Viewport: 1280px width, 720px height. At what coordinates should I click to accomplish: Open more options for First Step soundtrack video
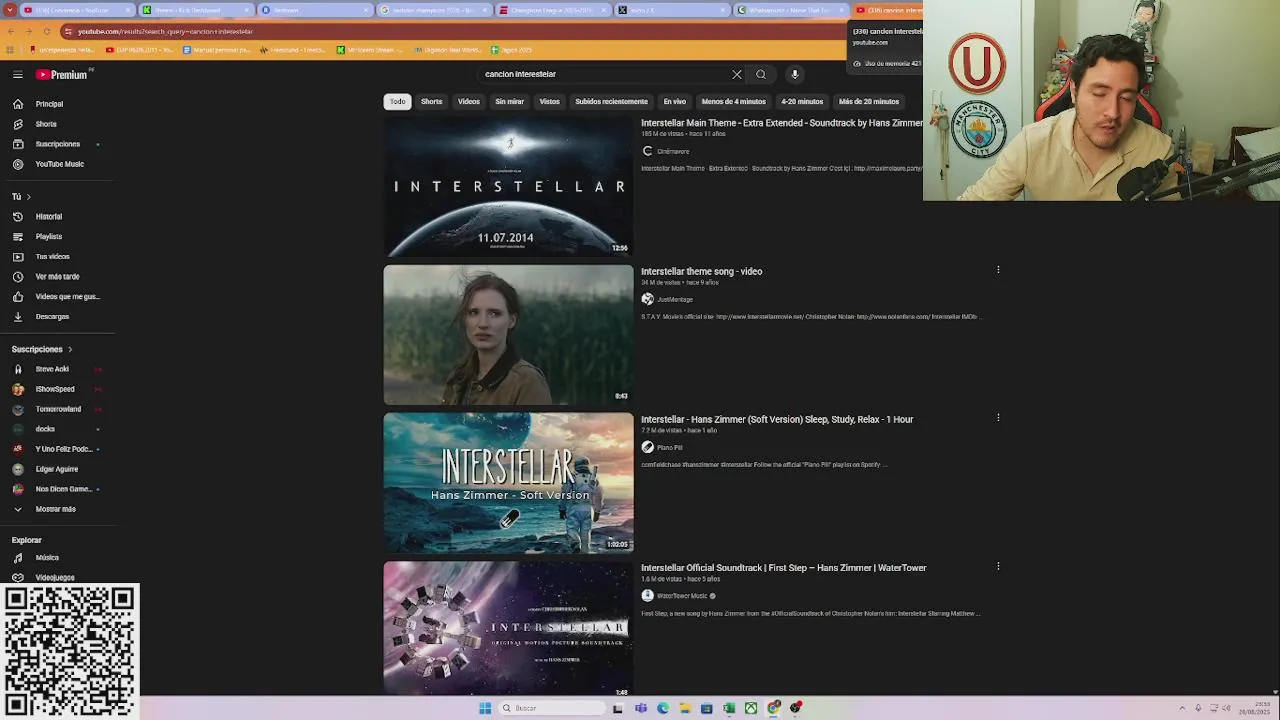tap(998, 566)
